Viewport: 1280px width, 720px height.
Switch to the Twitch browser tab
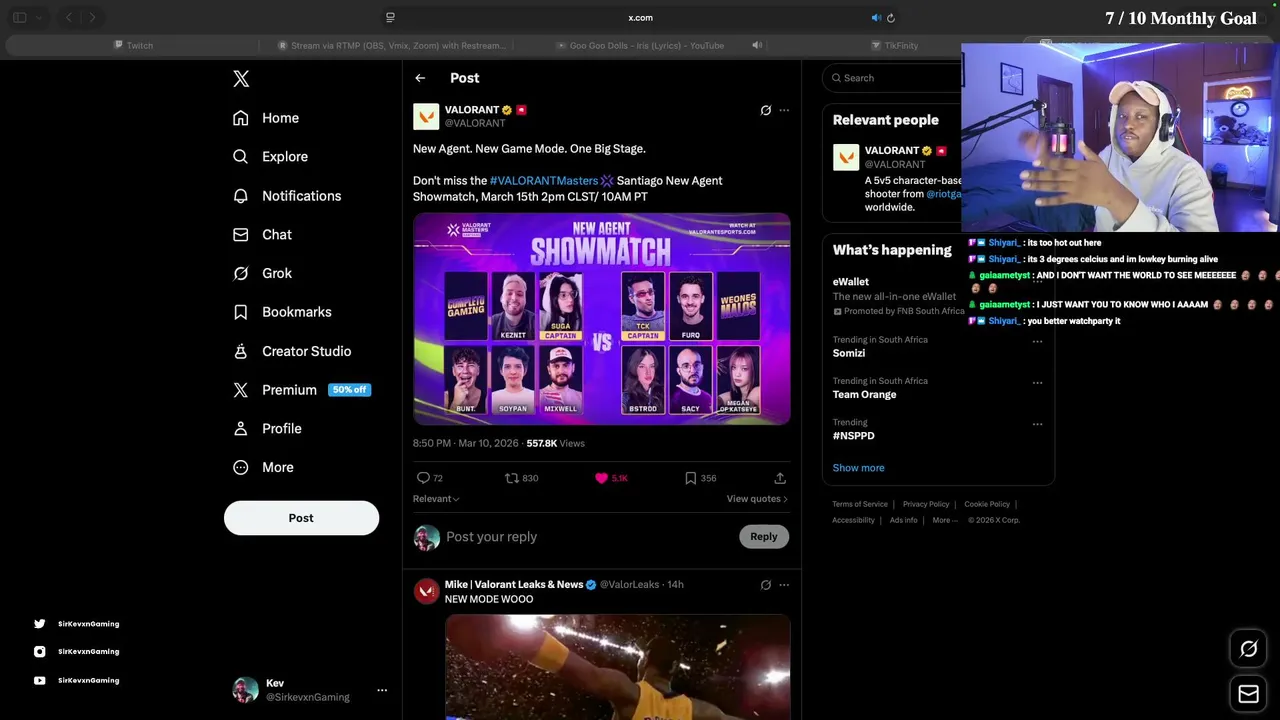(132, 45)
